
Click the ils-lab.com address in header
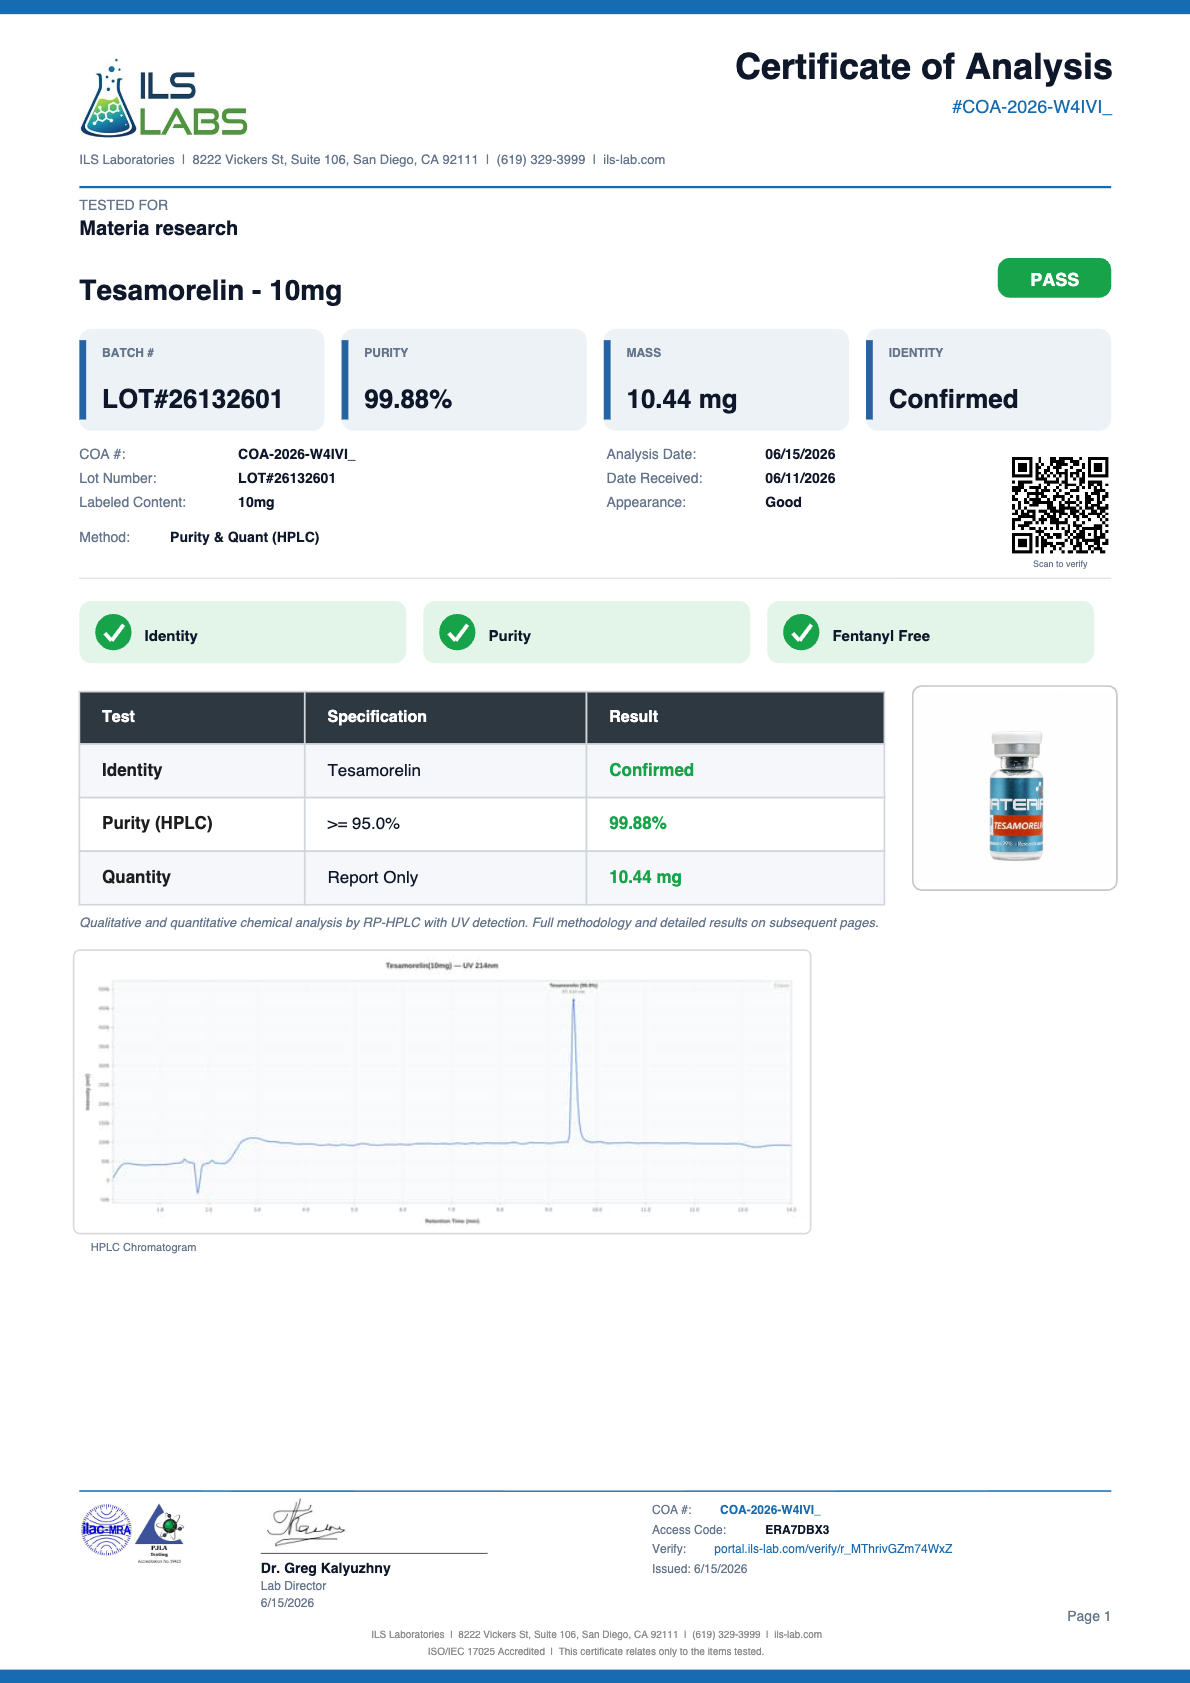(x=634, y=160)
